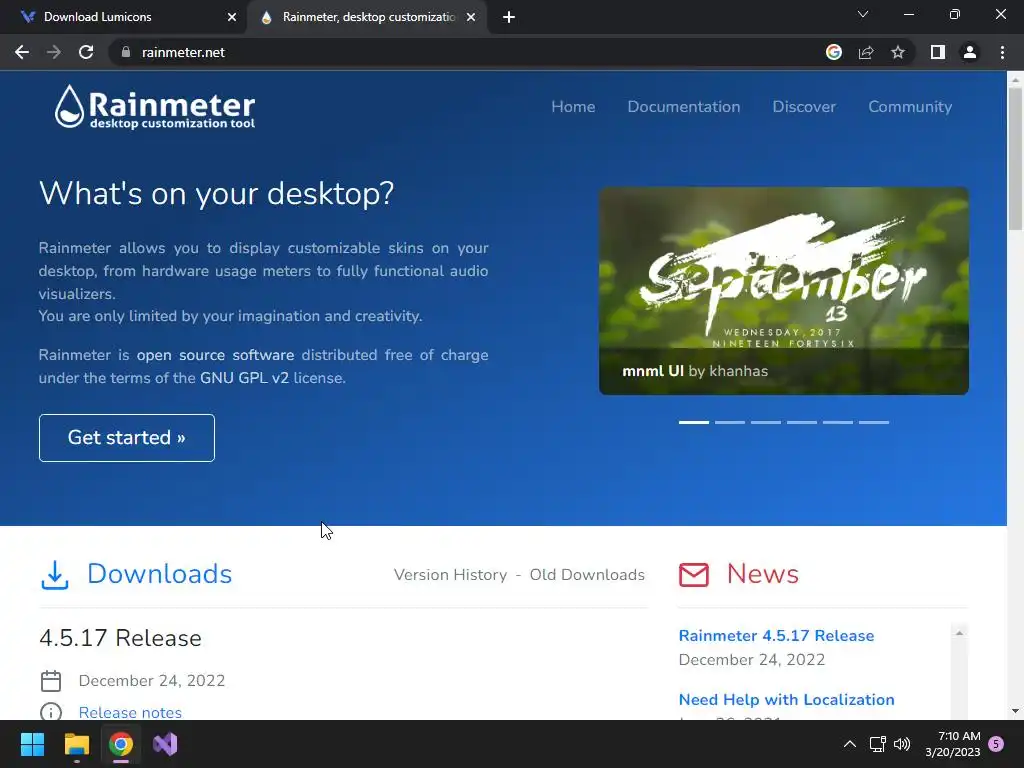Select the third carousel indicator

coord(765,423)
